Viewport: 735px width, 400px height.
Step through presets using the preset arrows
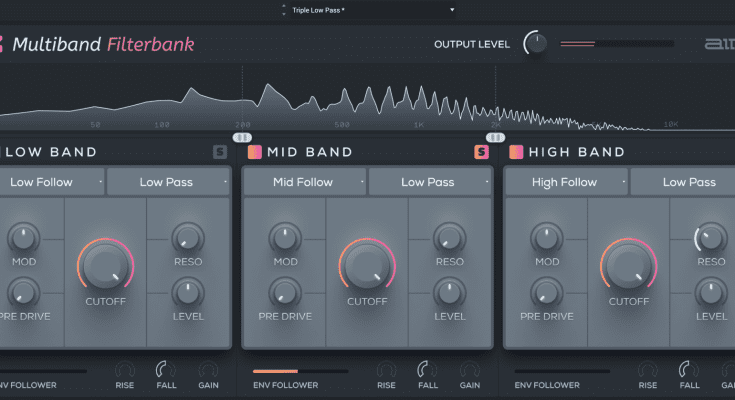[x=283, y=9]
